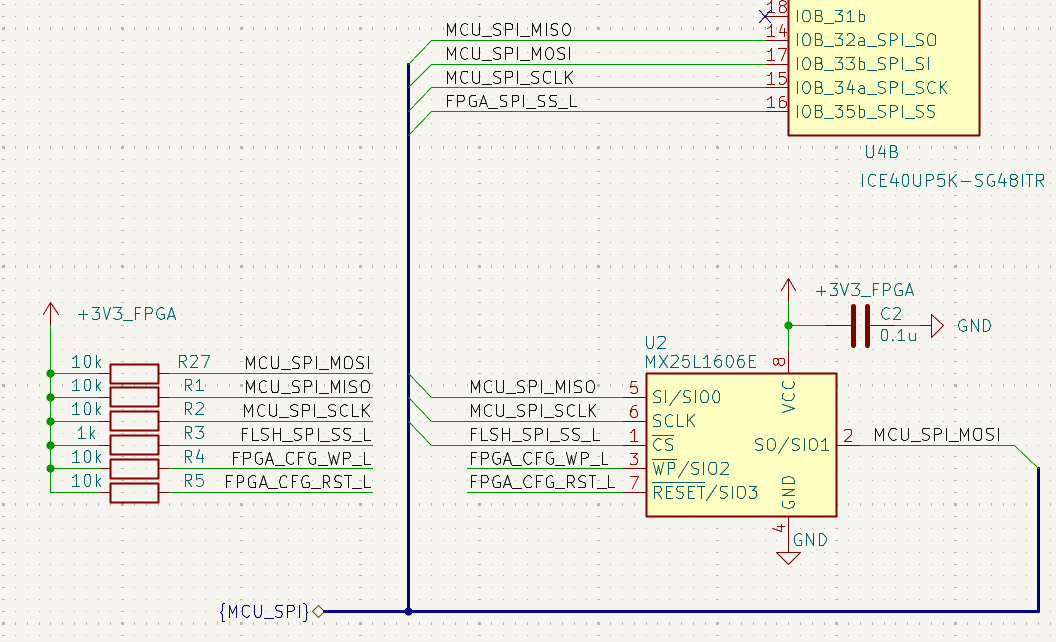Viewport: 1056px width, 642px height.
Task: Click the bus junction dot near {MCU_SPI}
Action: click(408, 612)
